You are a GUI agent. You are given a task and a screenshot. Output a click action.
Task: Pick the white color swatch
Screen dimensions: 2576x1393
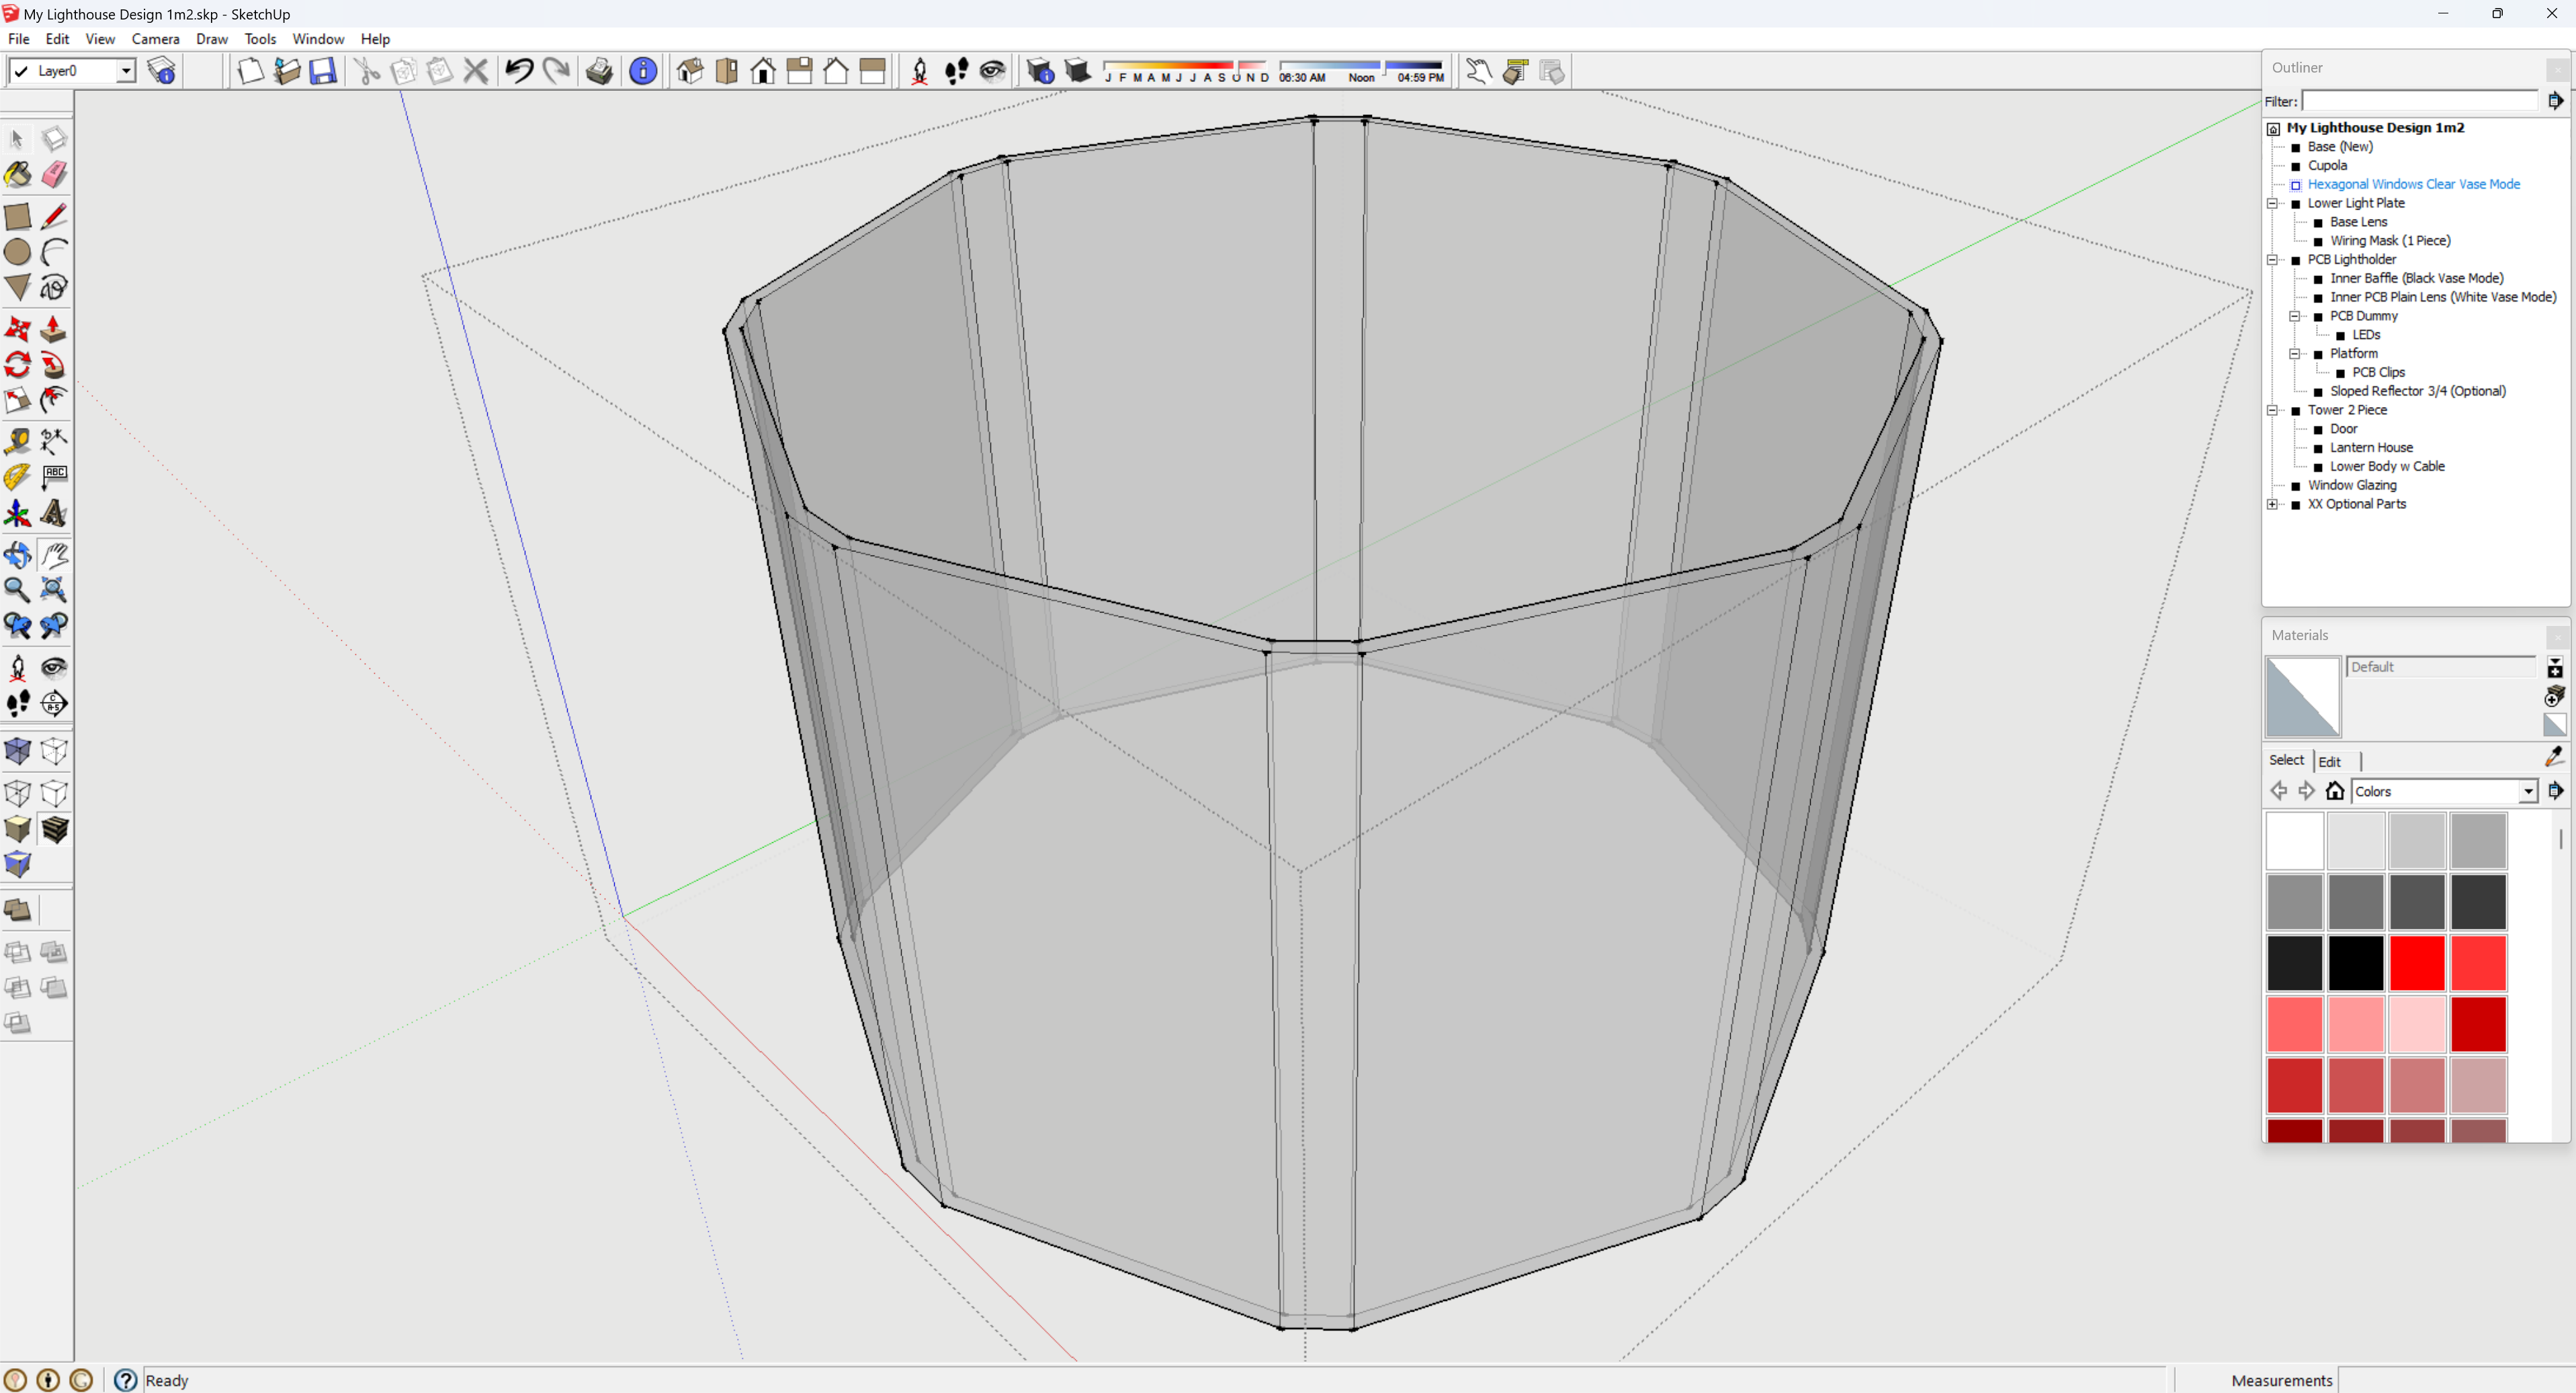coord(2294,840)
